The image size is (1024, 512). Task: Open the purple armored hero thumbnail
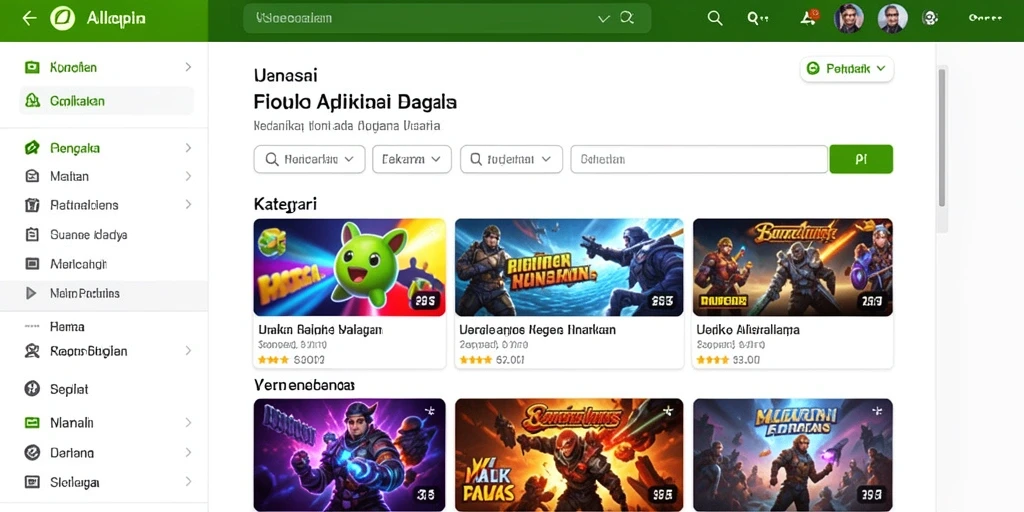pos(349,455)
